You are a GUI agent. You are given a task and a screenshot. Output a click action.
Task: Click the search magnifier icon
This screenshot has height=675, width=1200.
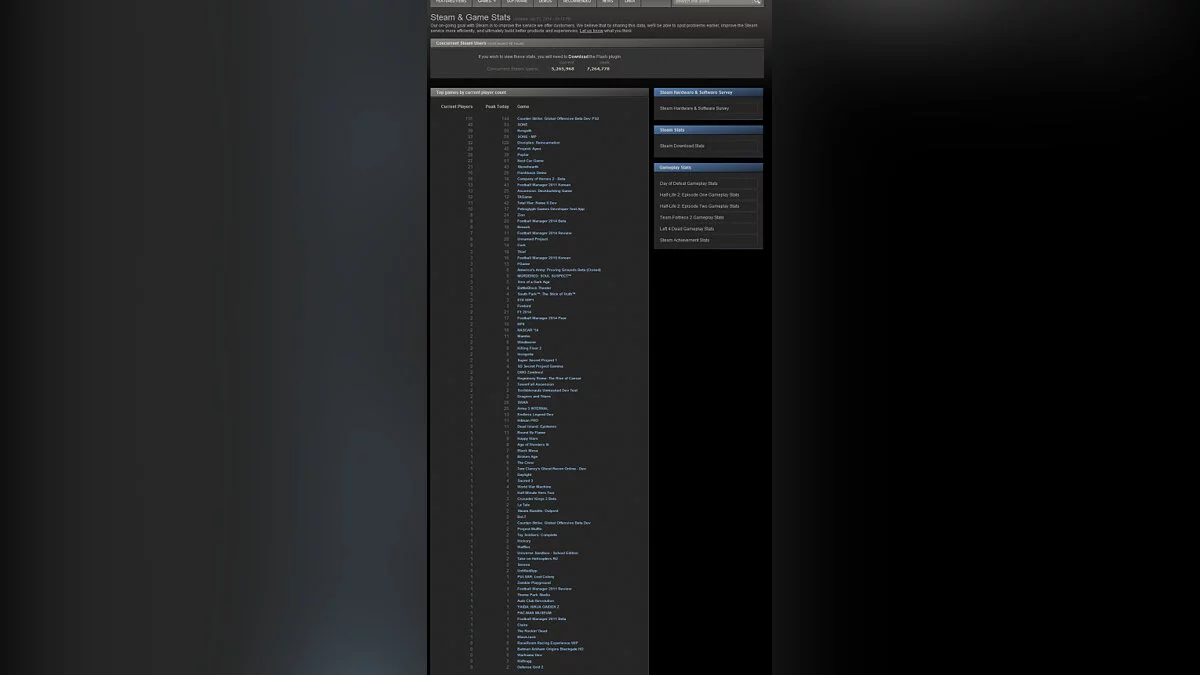[757, 2]
